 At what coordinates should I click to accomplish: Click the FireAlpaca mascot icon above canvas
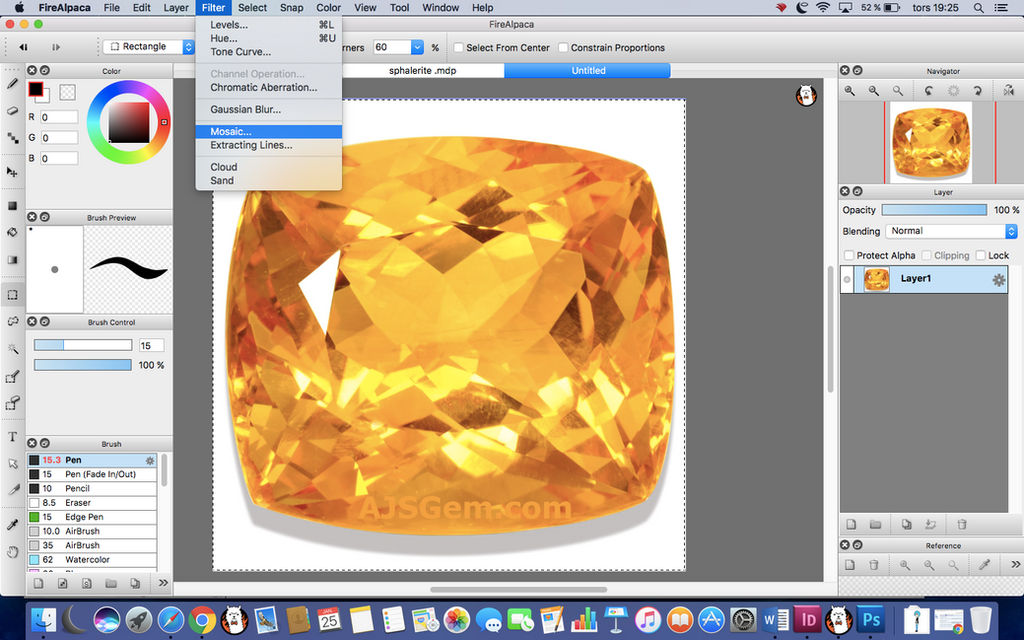(806, 95)
